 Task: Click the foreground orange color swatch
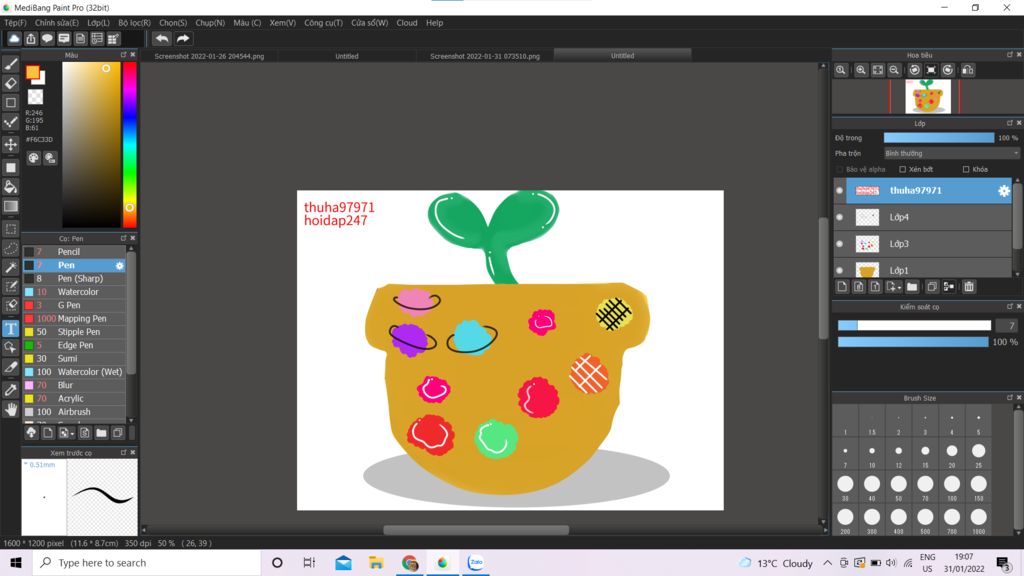tap(32, 72)
